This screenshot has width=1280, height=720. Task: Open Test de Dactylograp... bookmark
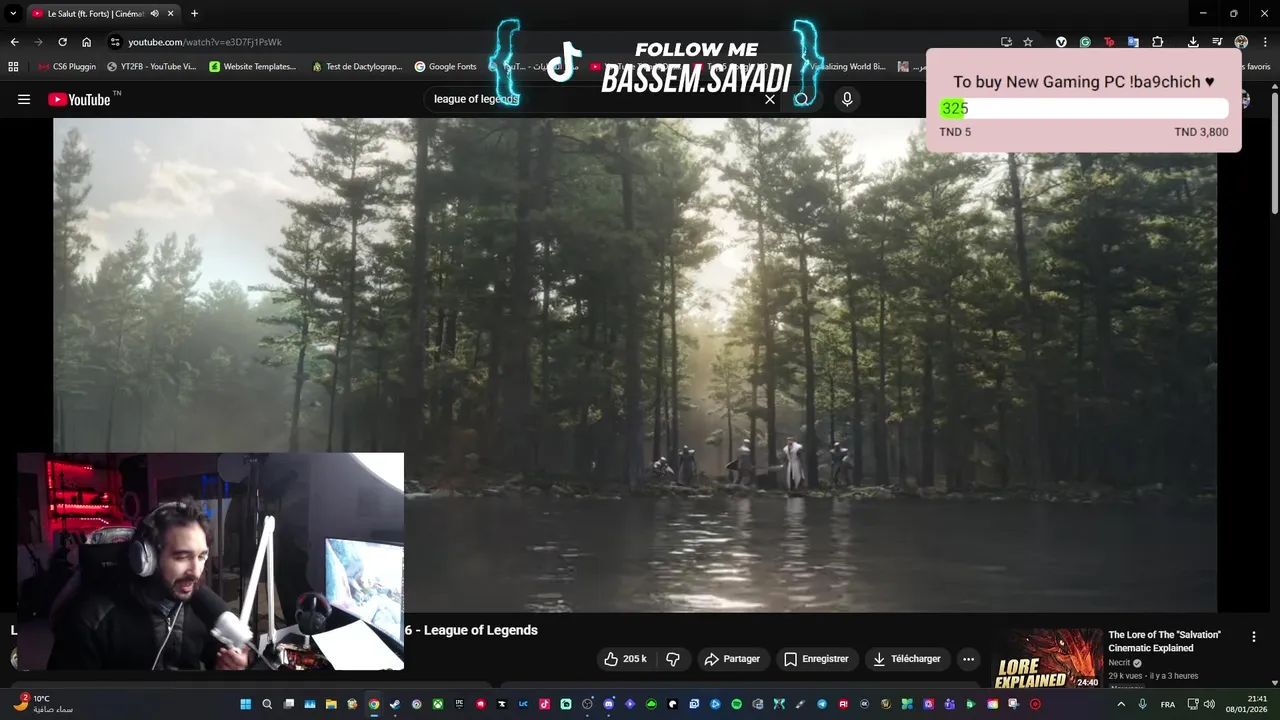pyautogui.click(x=356, y=67)
